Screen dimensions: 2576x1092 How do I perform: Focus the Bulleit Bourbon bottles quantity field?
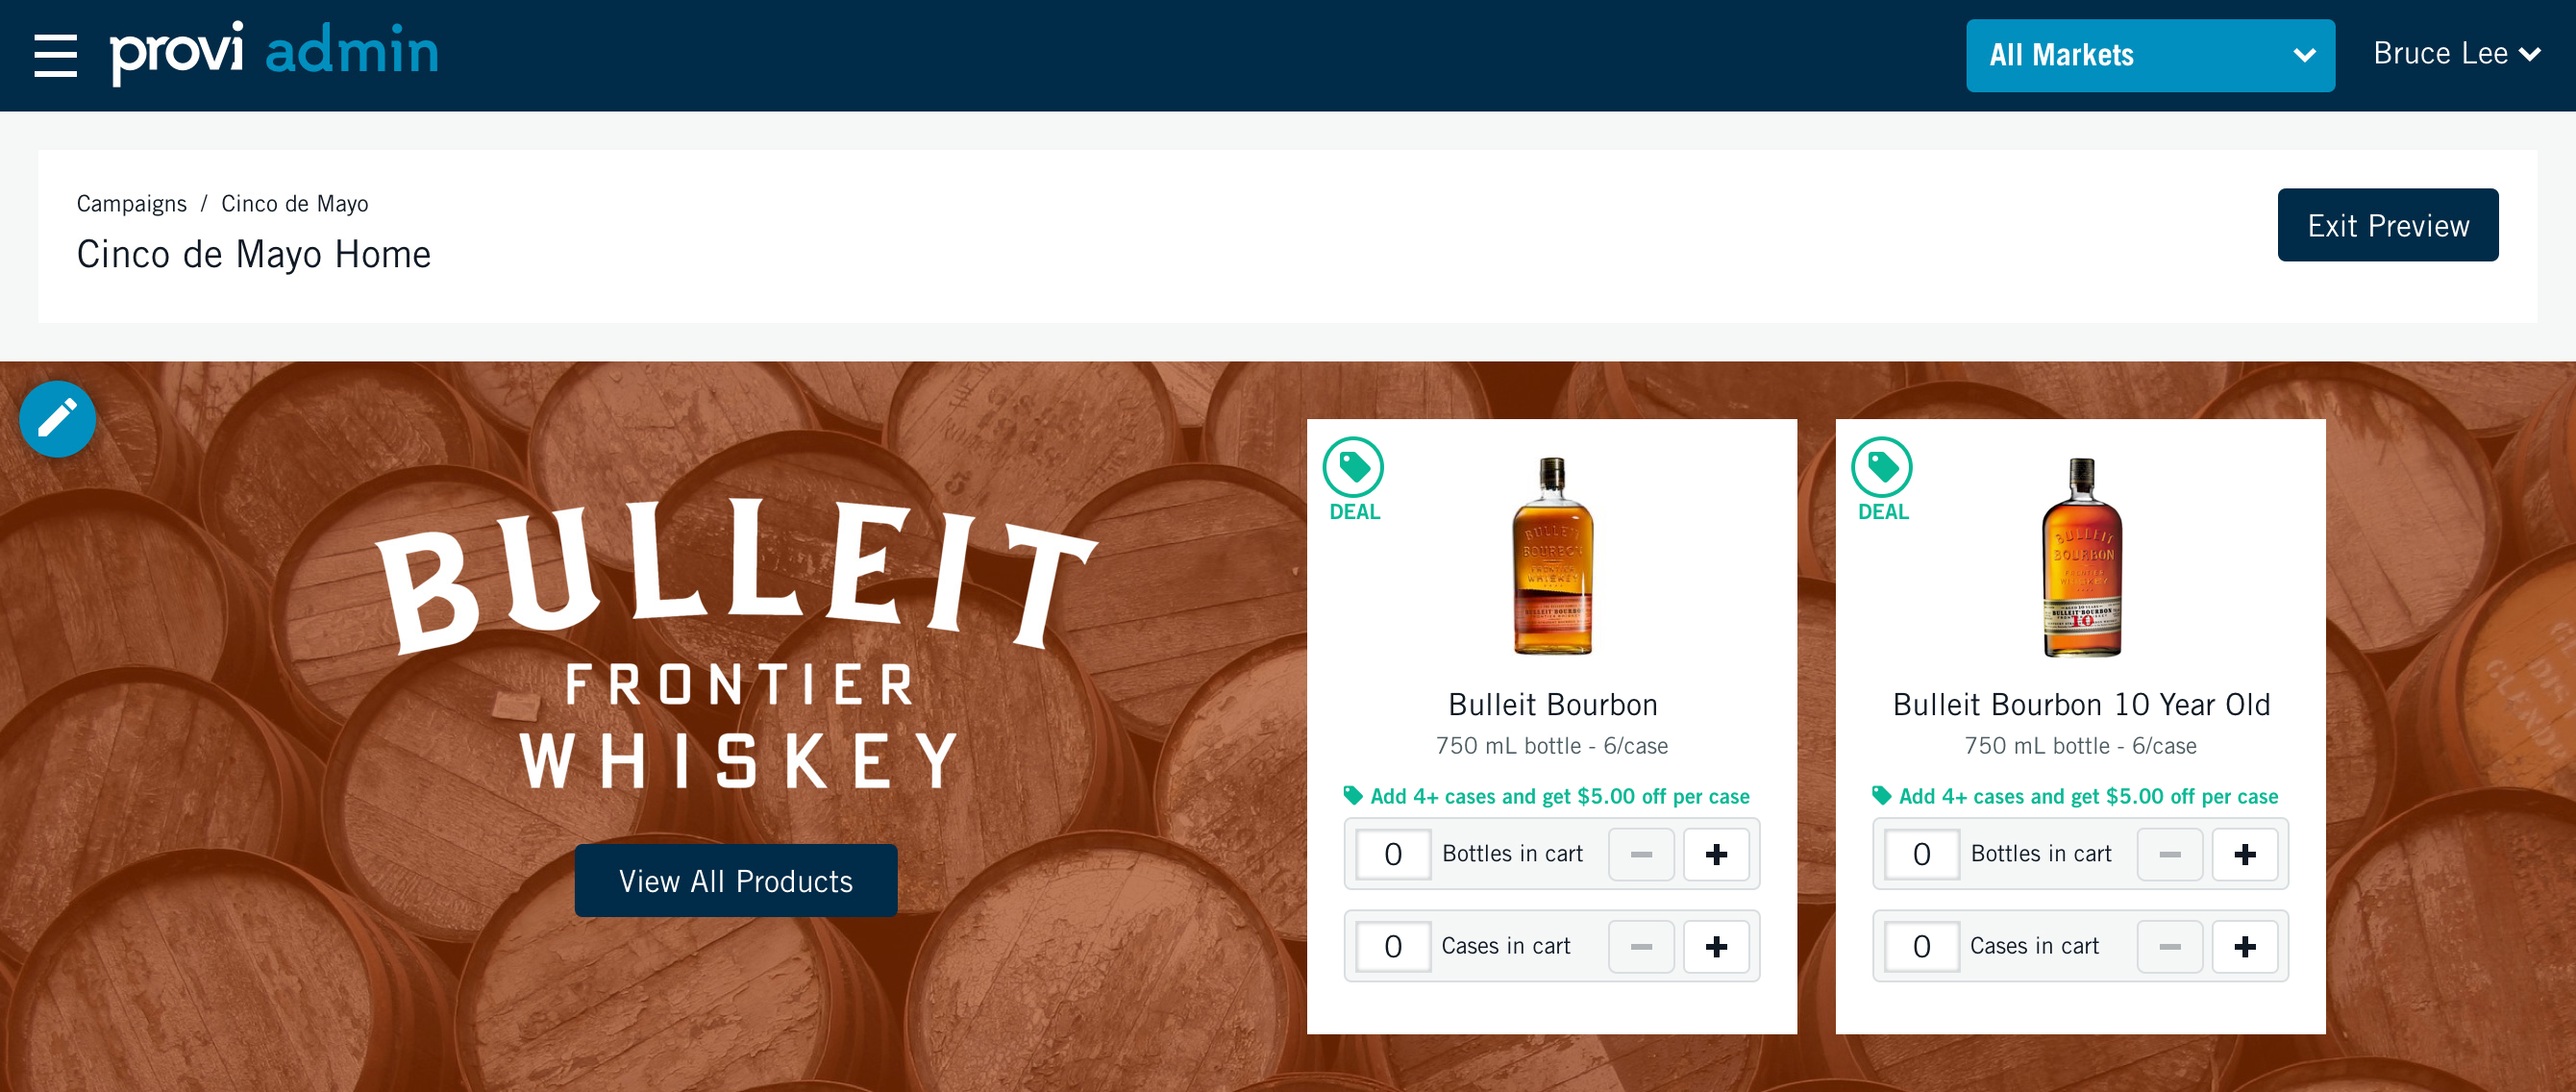point(1393,854)
